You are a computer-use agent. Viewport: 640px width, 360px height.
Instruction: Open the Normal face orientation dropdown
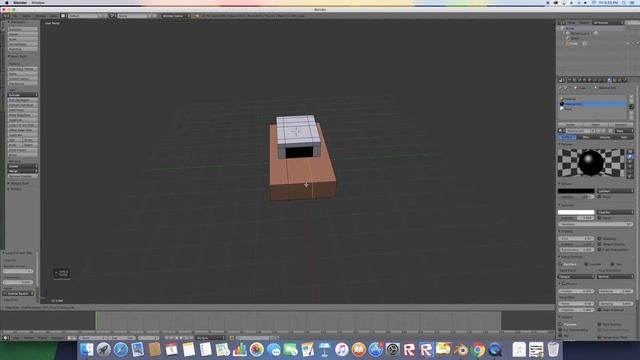click(x=615, y=277)
